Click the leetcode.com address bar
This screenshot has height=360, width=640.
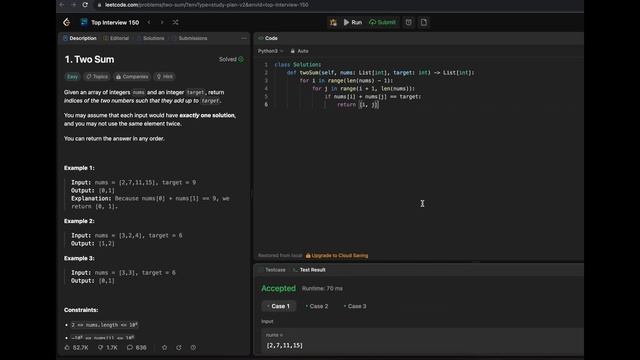click(206, 5)
